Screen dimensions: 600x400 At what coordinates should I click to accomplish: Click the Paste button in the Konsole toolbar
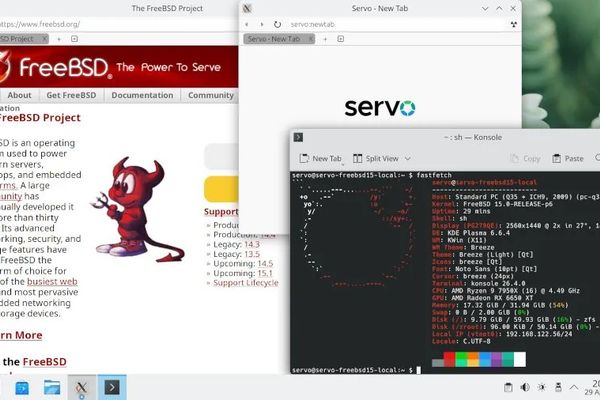[x=568, y=158]
